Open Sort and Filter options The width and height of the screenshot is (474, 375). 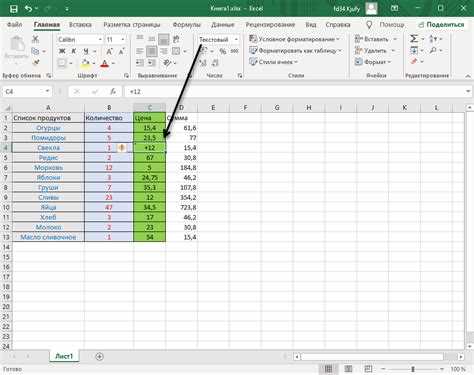433,39
